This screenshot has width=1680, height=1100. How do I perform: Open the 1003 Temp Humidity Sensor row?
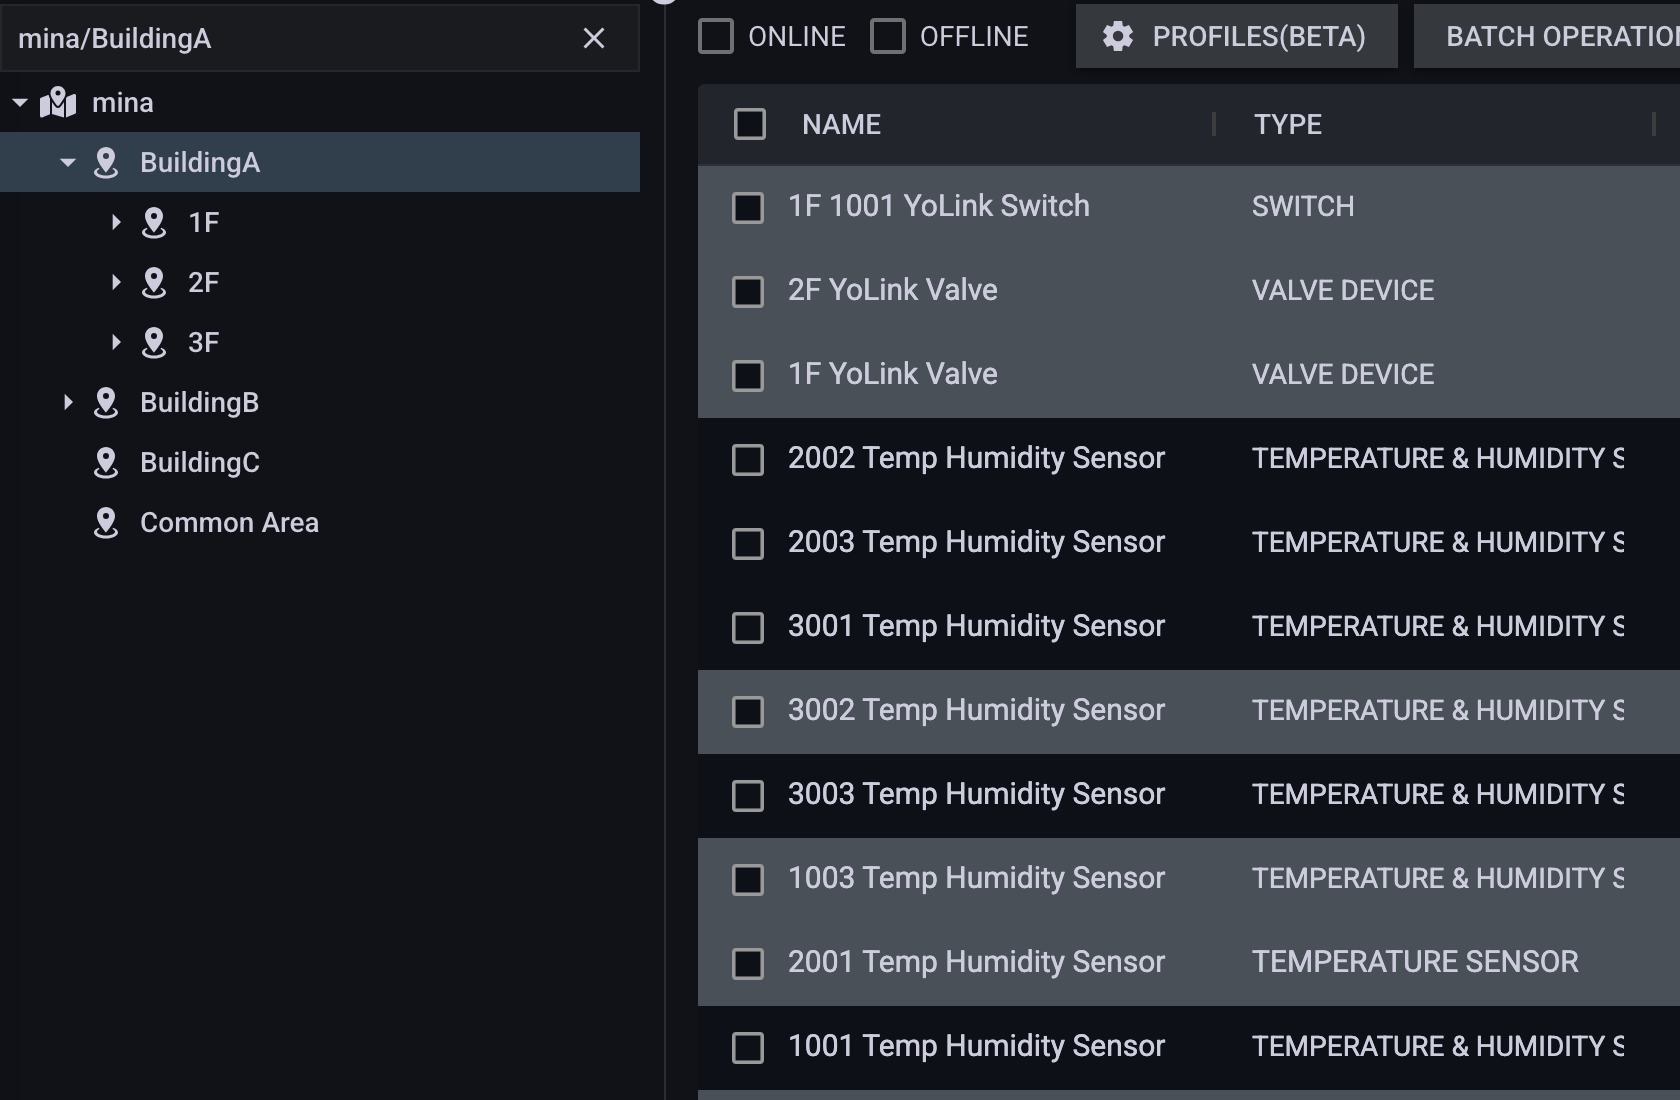(1189, 879)
